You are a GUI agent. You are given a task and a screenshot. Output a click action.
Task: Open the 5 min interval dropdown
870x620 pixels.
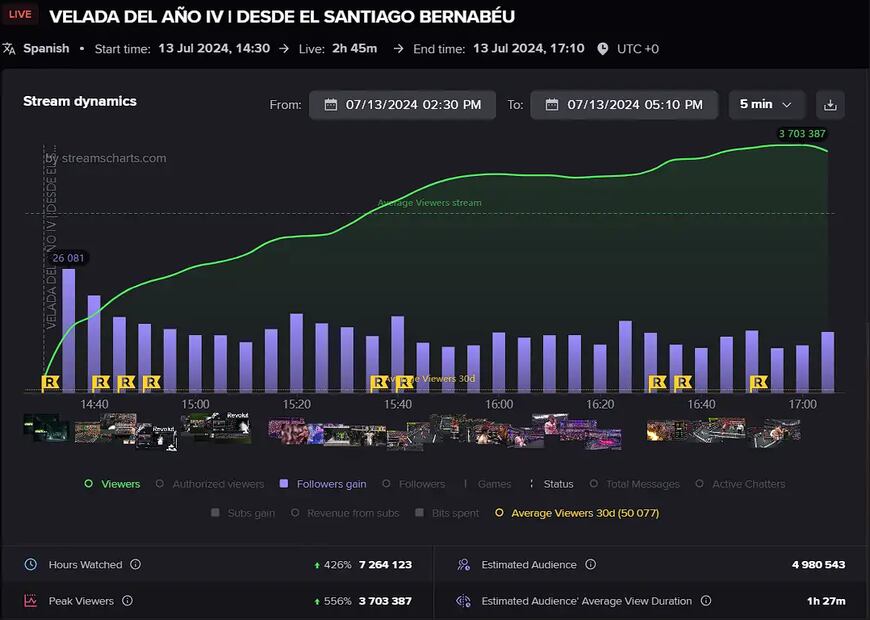point(767,104)
